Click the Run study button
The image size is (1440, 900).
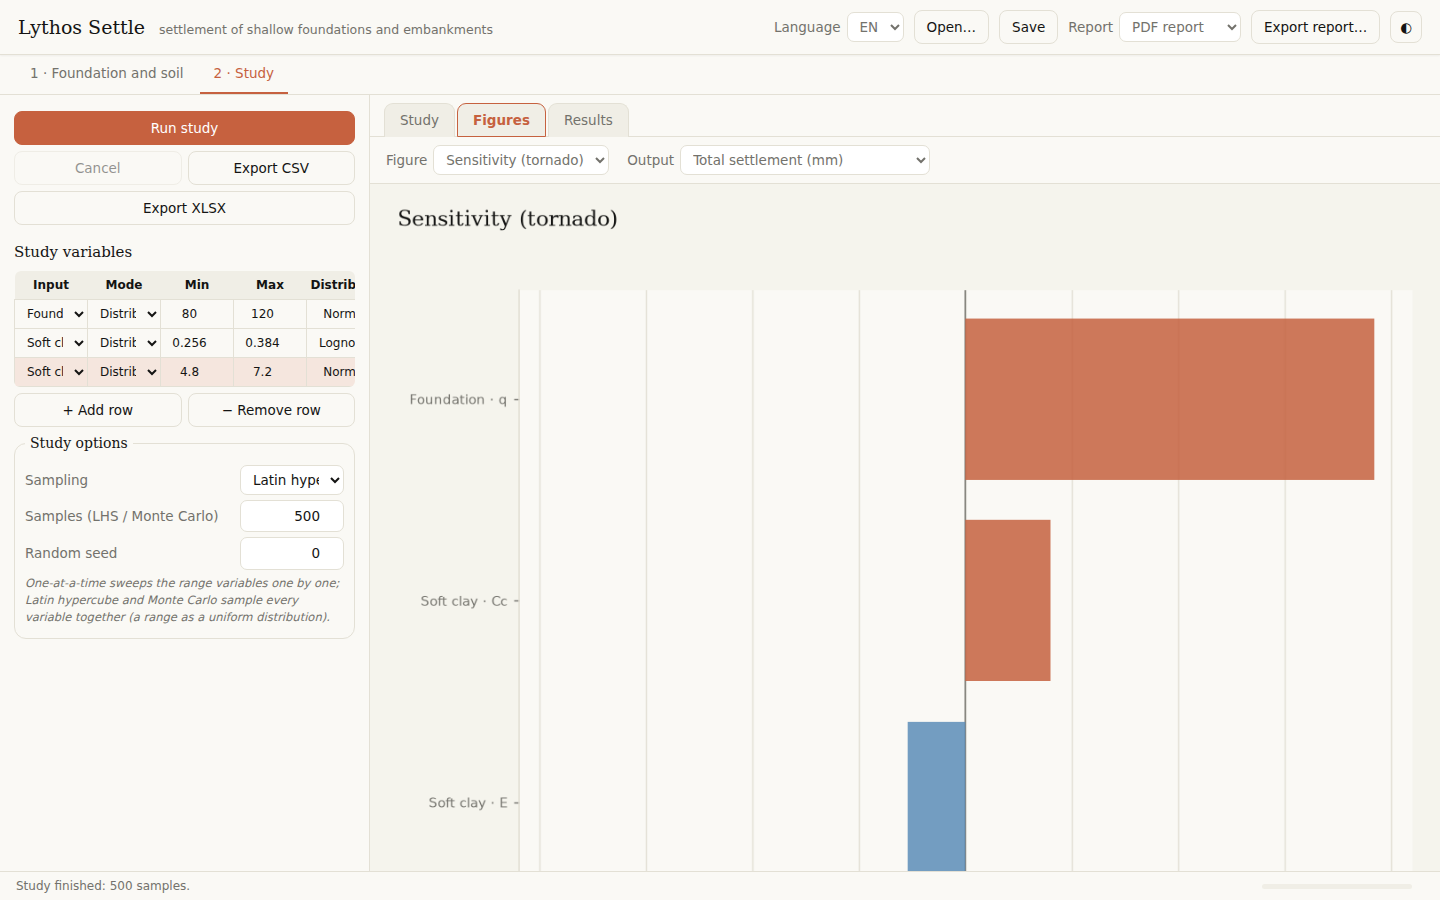tap(184, 128)
